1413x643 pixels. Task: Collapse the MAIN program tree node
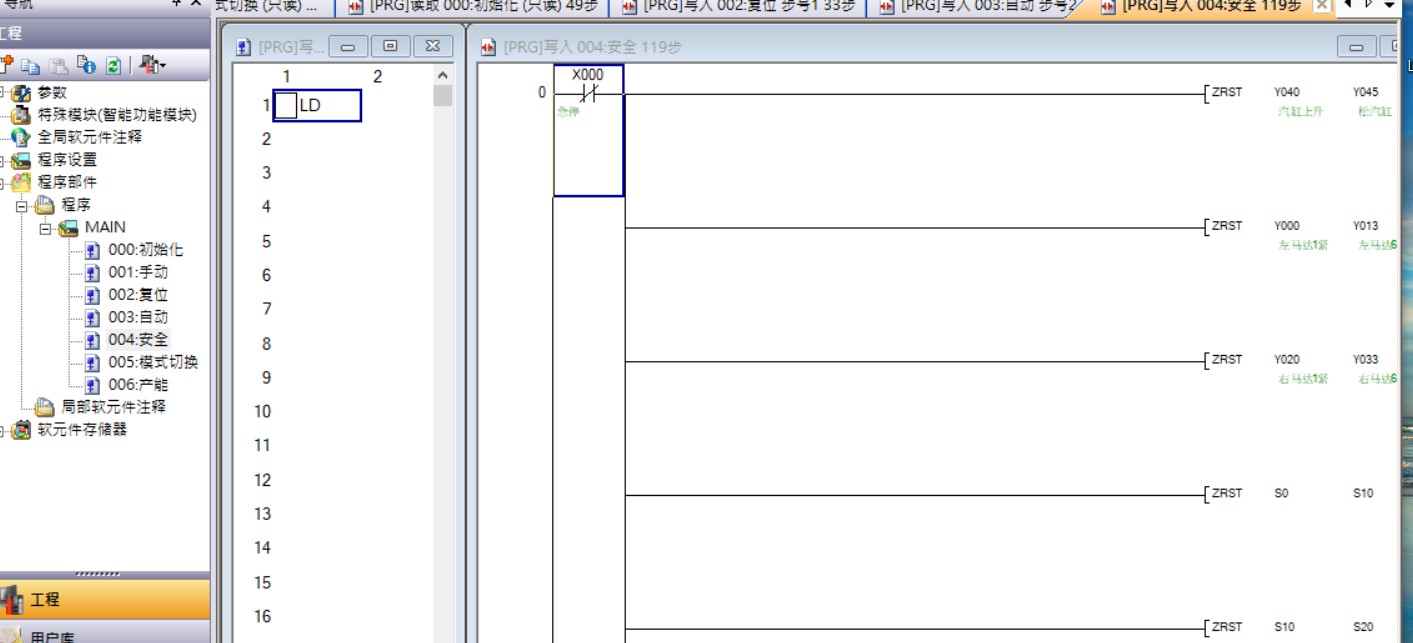point(46,228)
